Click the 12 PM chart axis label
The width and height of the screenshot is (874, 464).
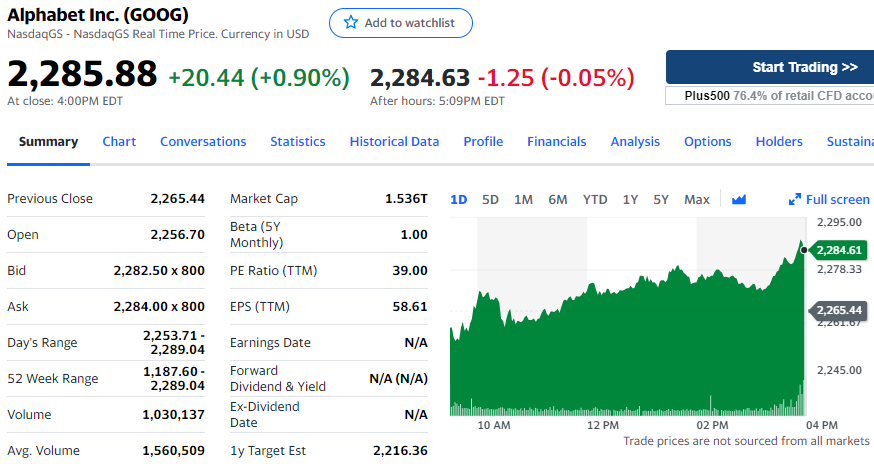[603, 425]
